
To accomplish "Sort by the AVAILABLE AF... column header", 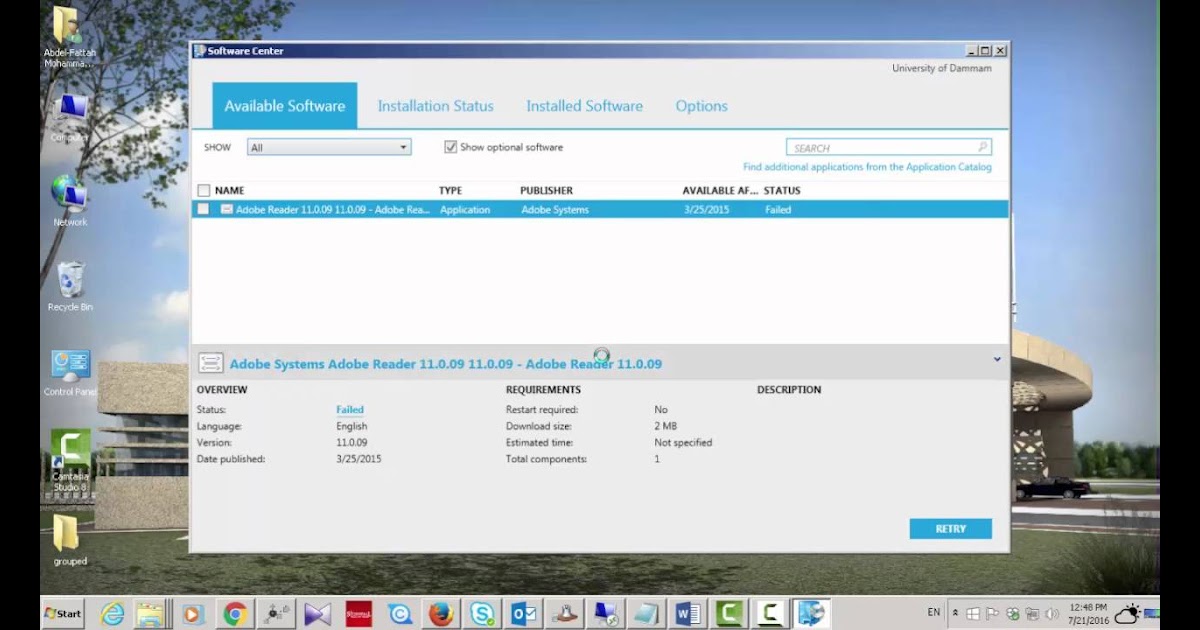I will 720,190.
